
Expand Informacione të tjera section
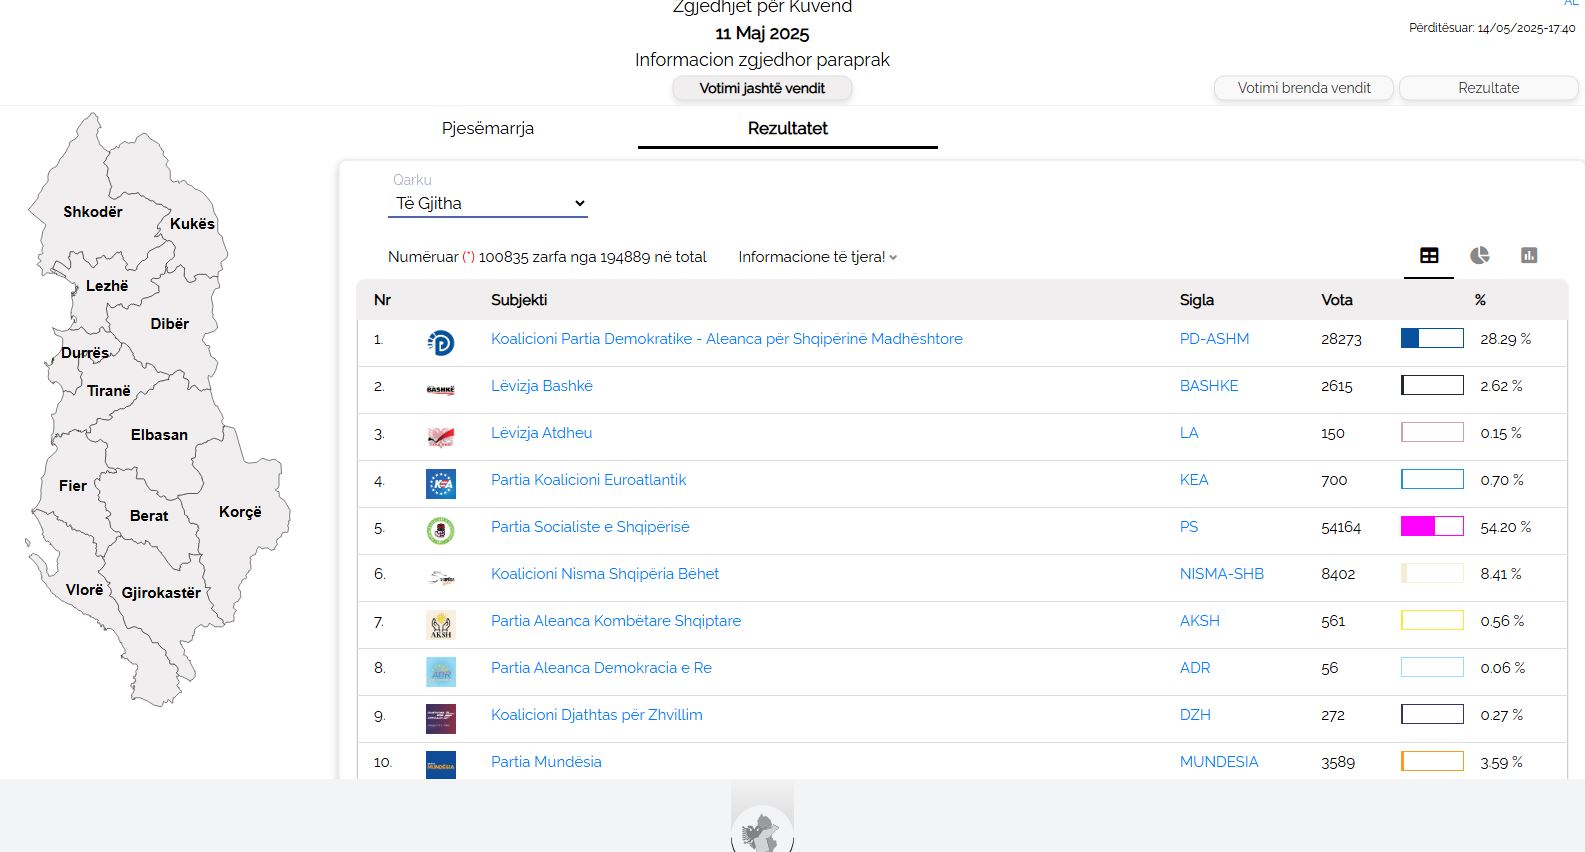(x=817, y=257)
